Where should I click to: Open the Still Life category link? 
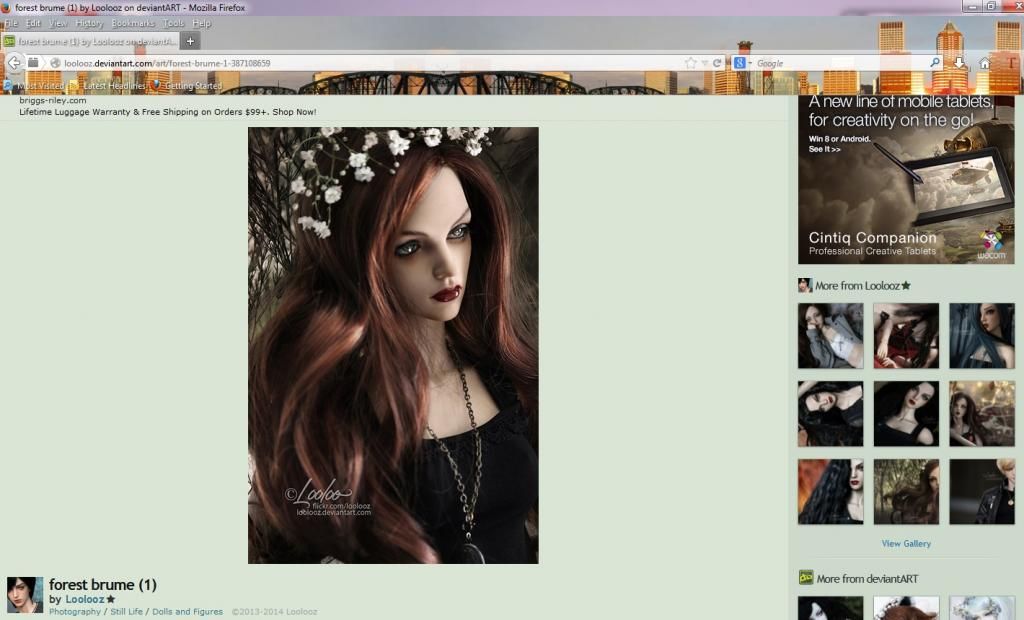126,612
